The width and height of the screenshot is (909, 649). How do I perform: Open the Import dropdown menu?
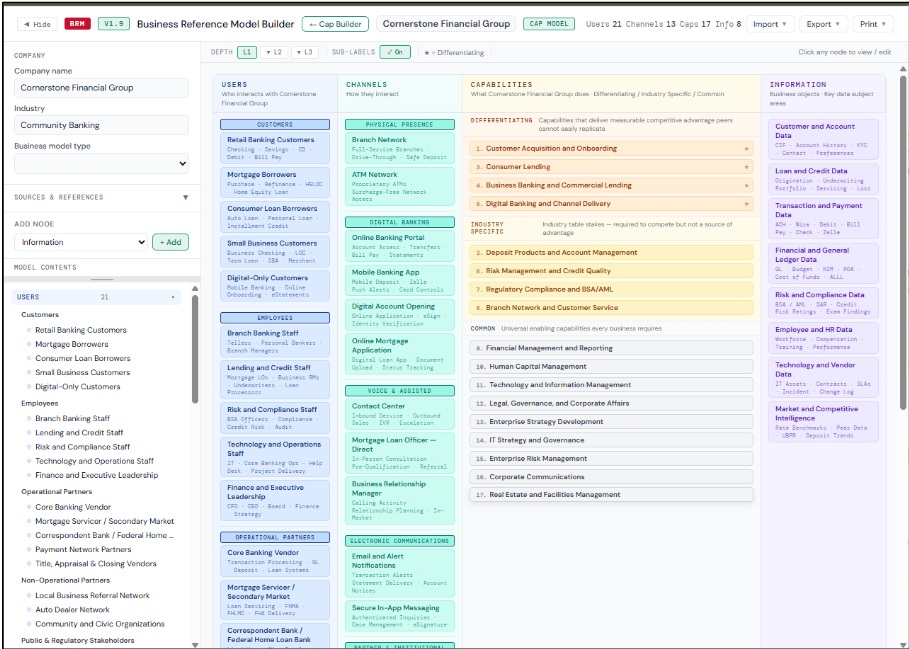click(770, 24)
